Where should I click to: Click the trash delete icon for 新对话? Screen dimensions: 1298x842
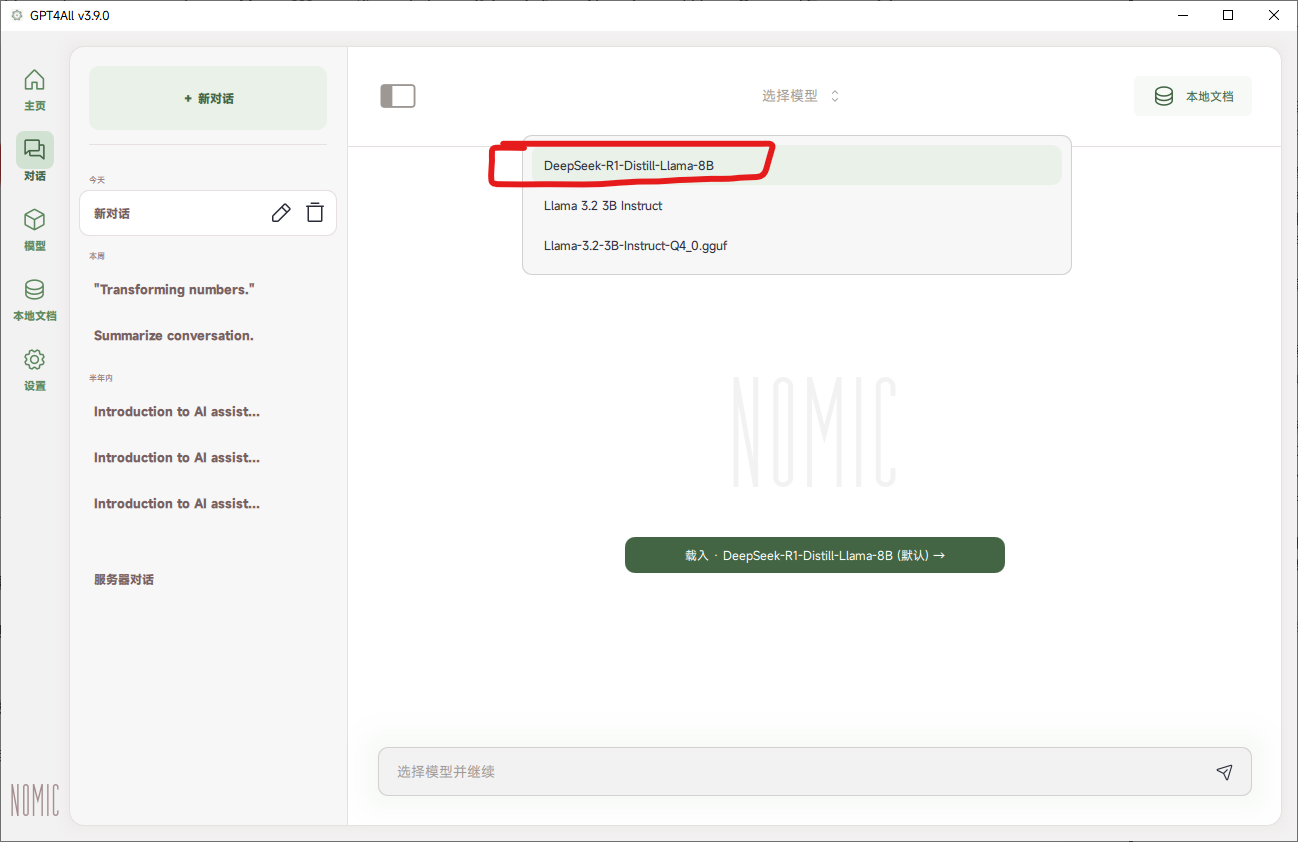coord(315,212)
